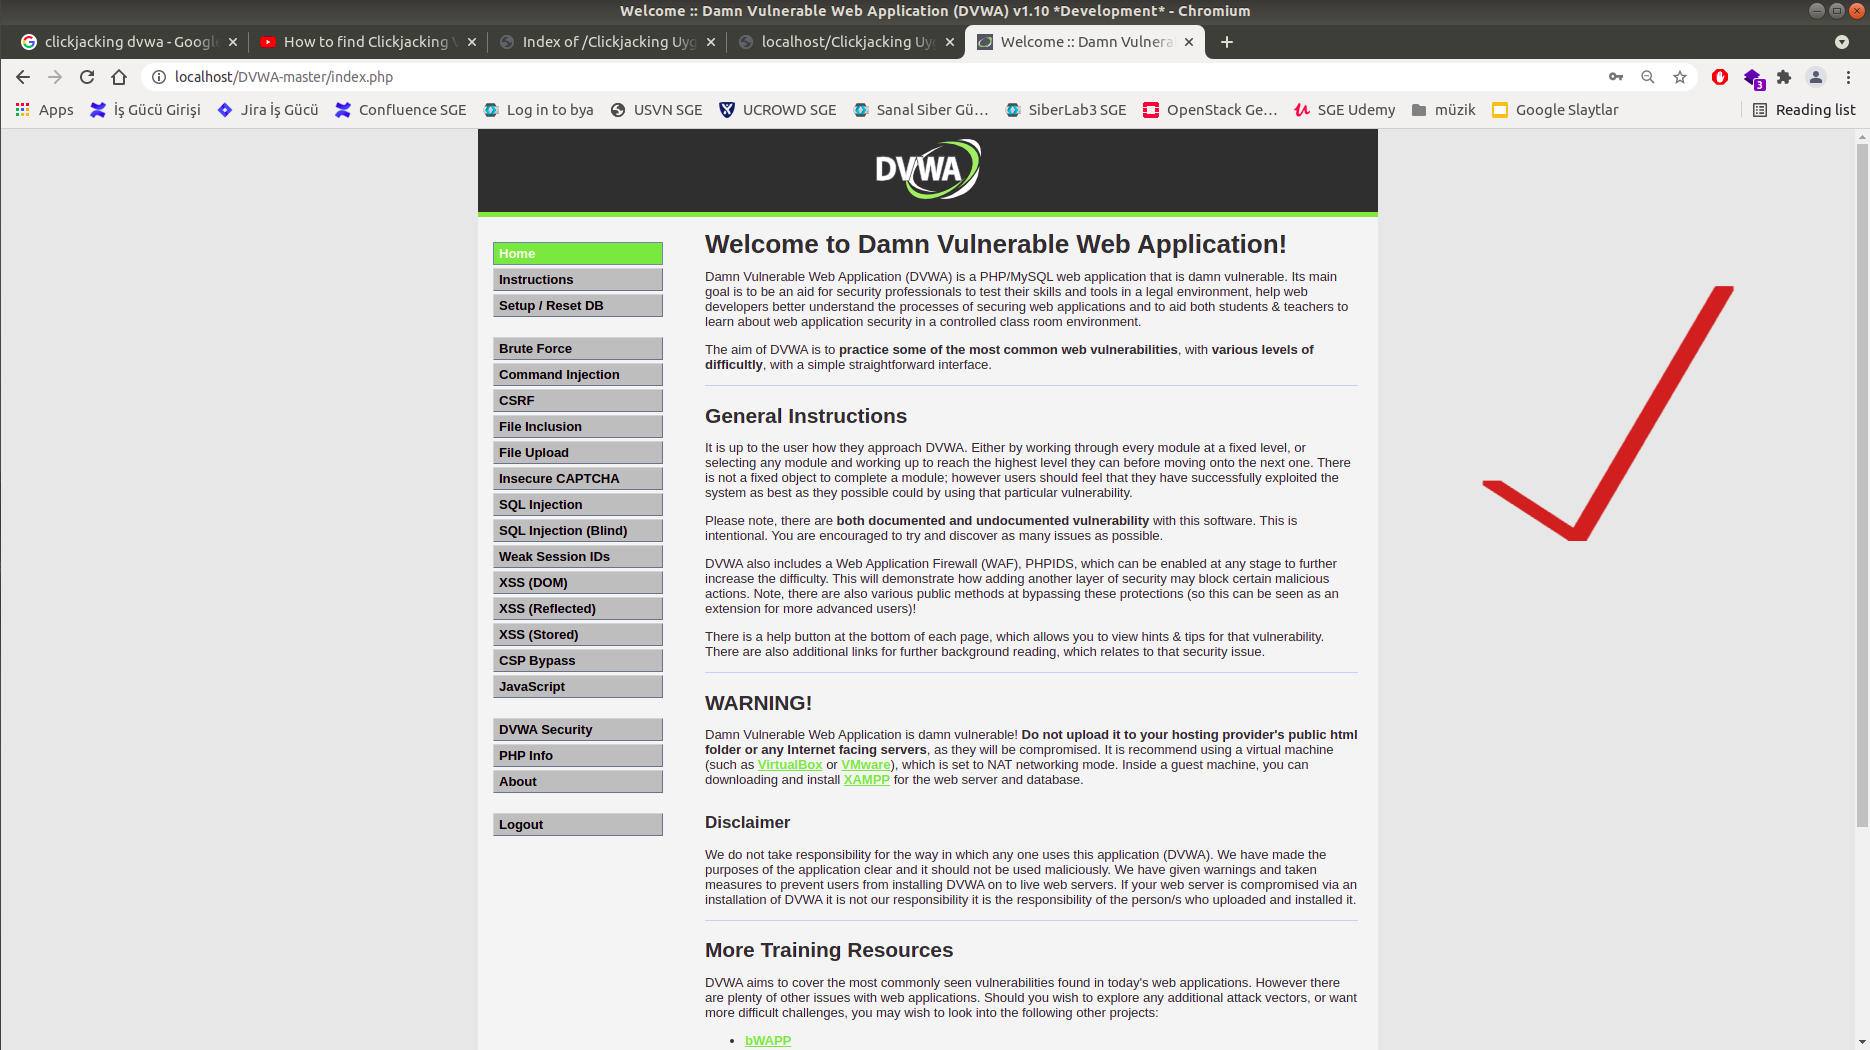This screenshot has height=1050, width=1870.
Task: Close the clickjacking dvwa Google tab
Action: (233, 42)
